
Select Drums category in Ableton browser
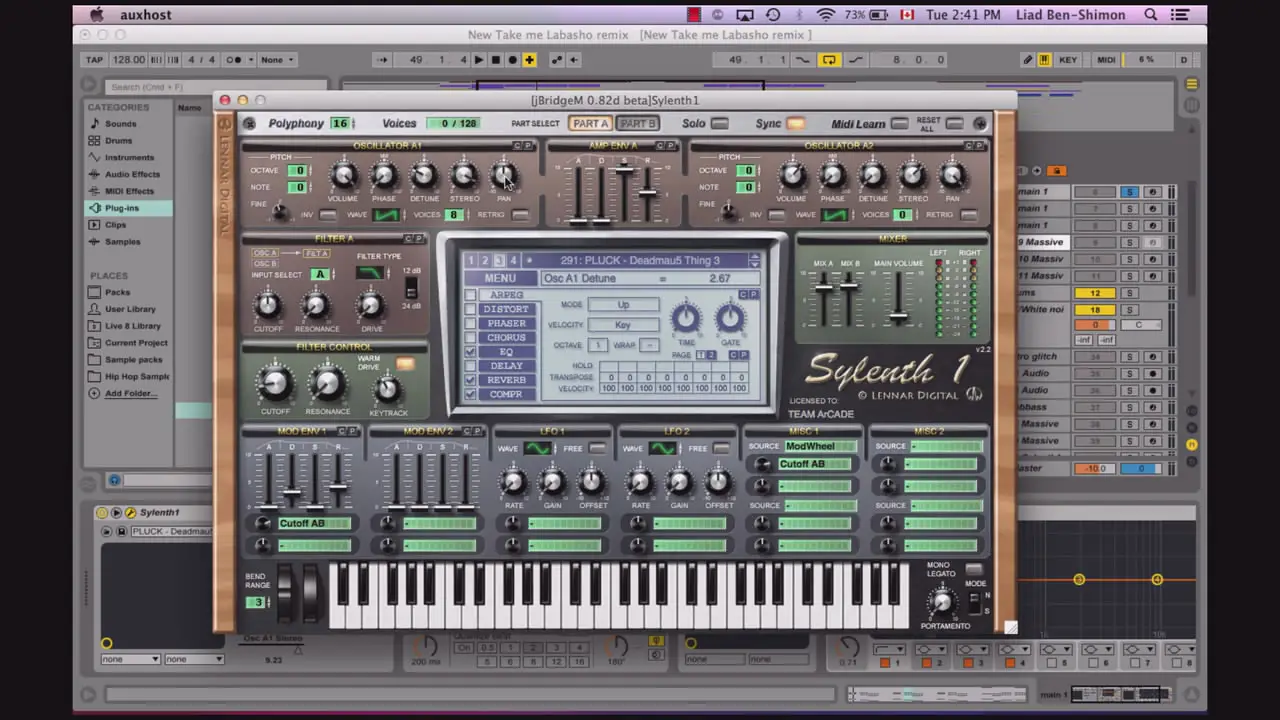click(118, 141)
